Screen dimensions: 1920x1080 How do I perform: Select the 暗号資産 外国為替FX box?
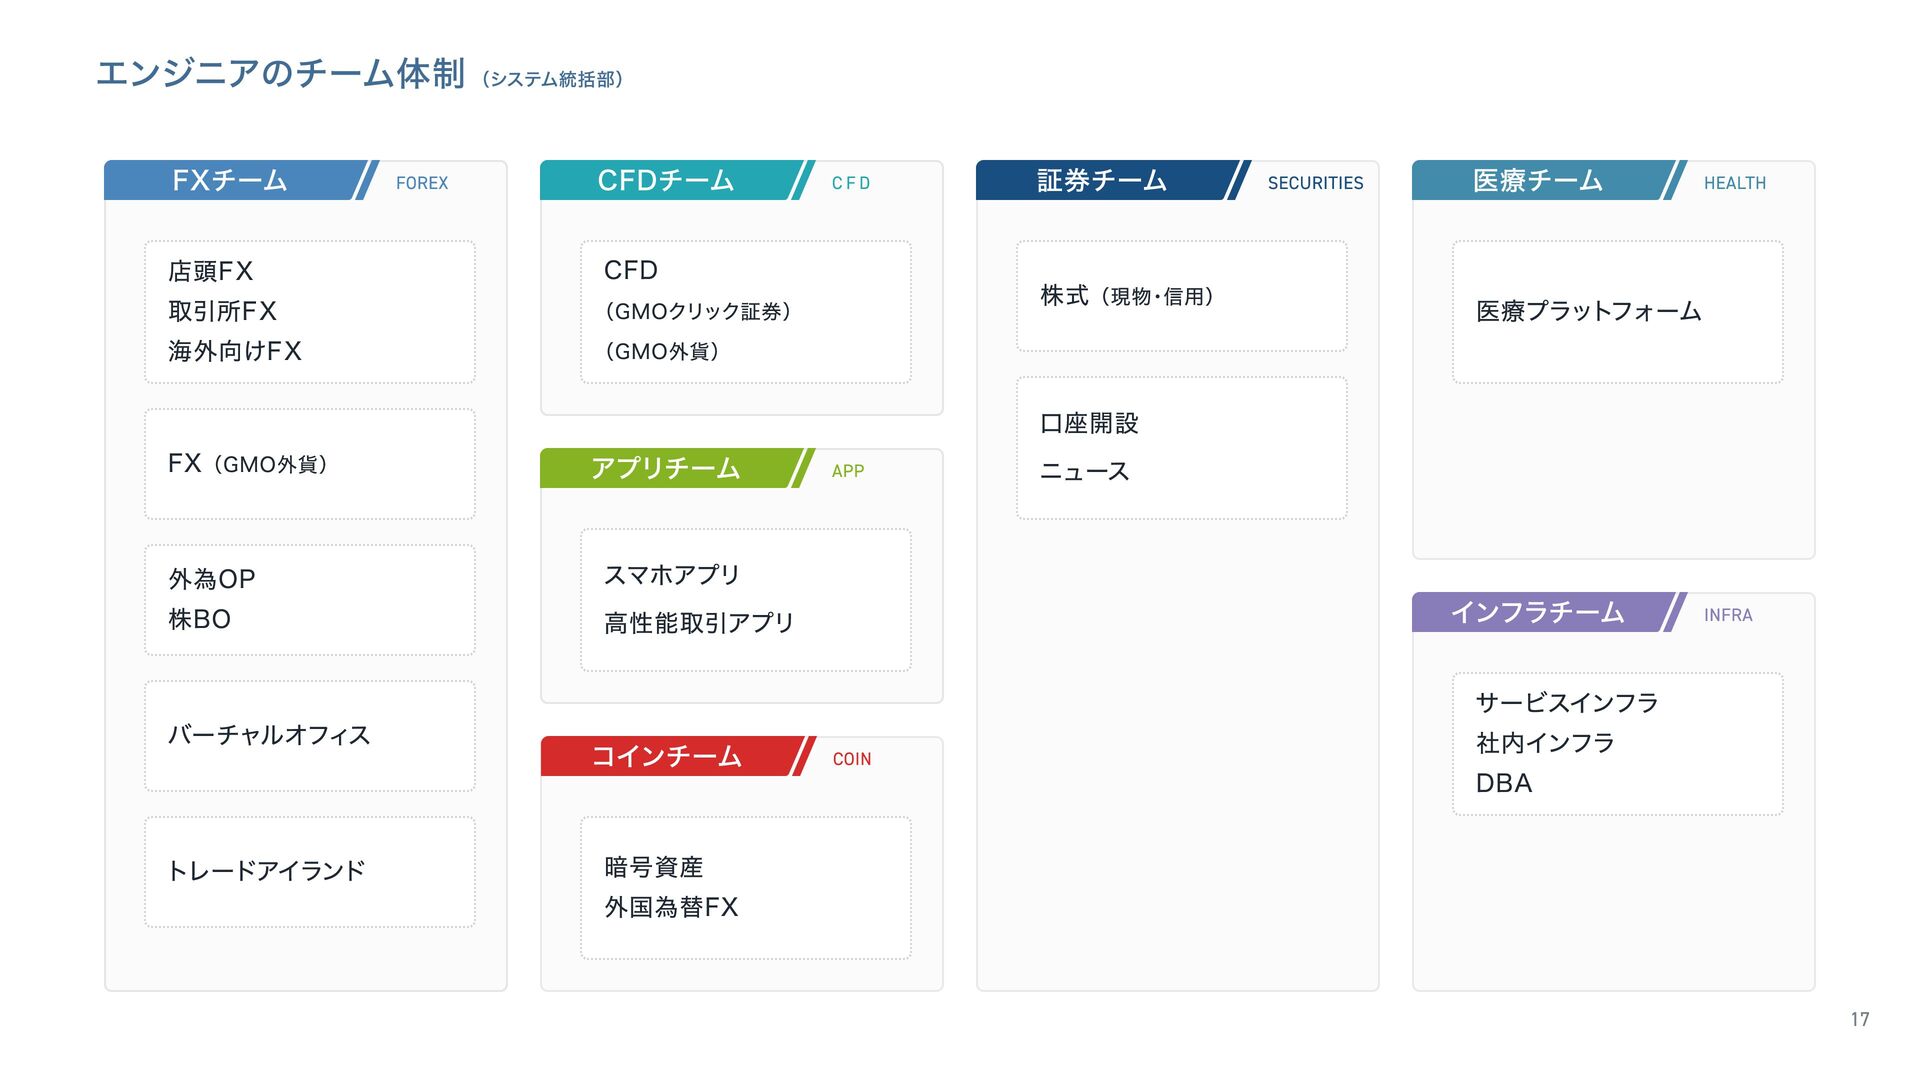coord(745,888)
